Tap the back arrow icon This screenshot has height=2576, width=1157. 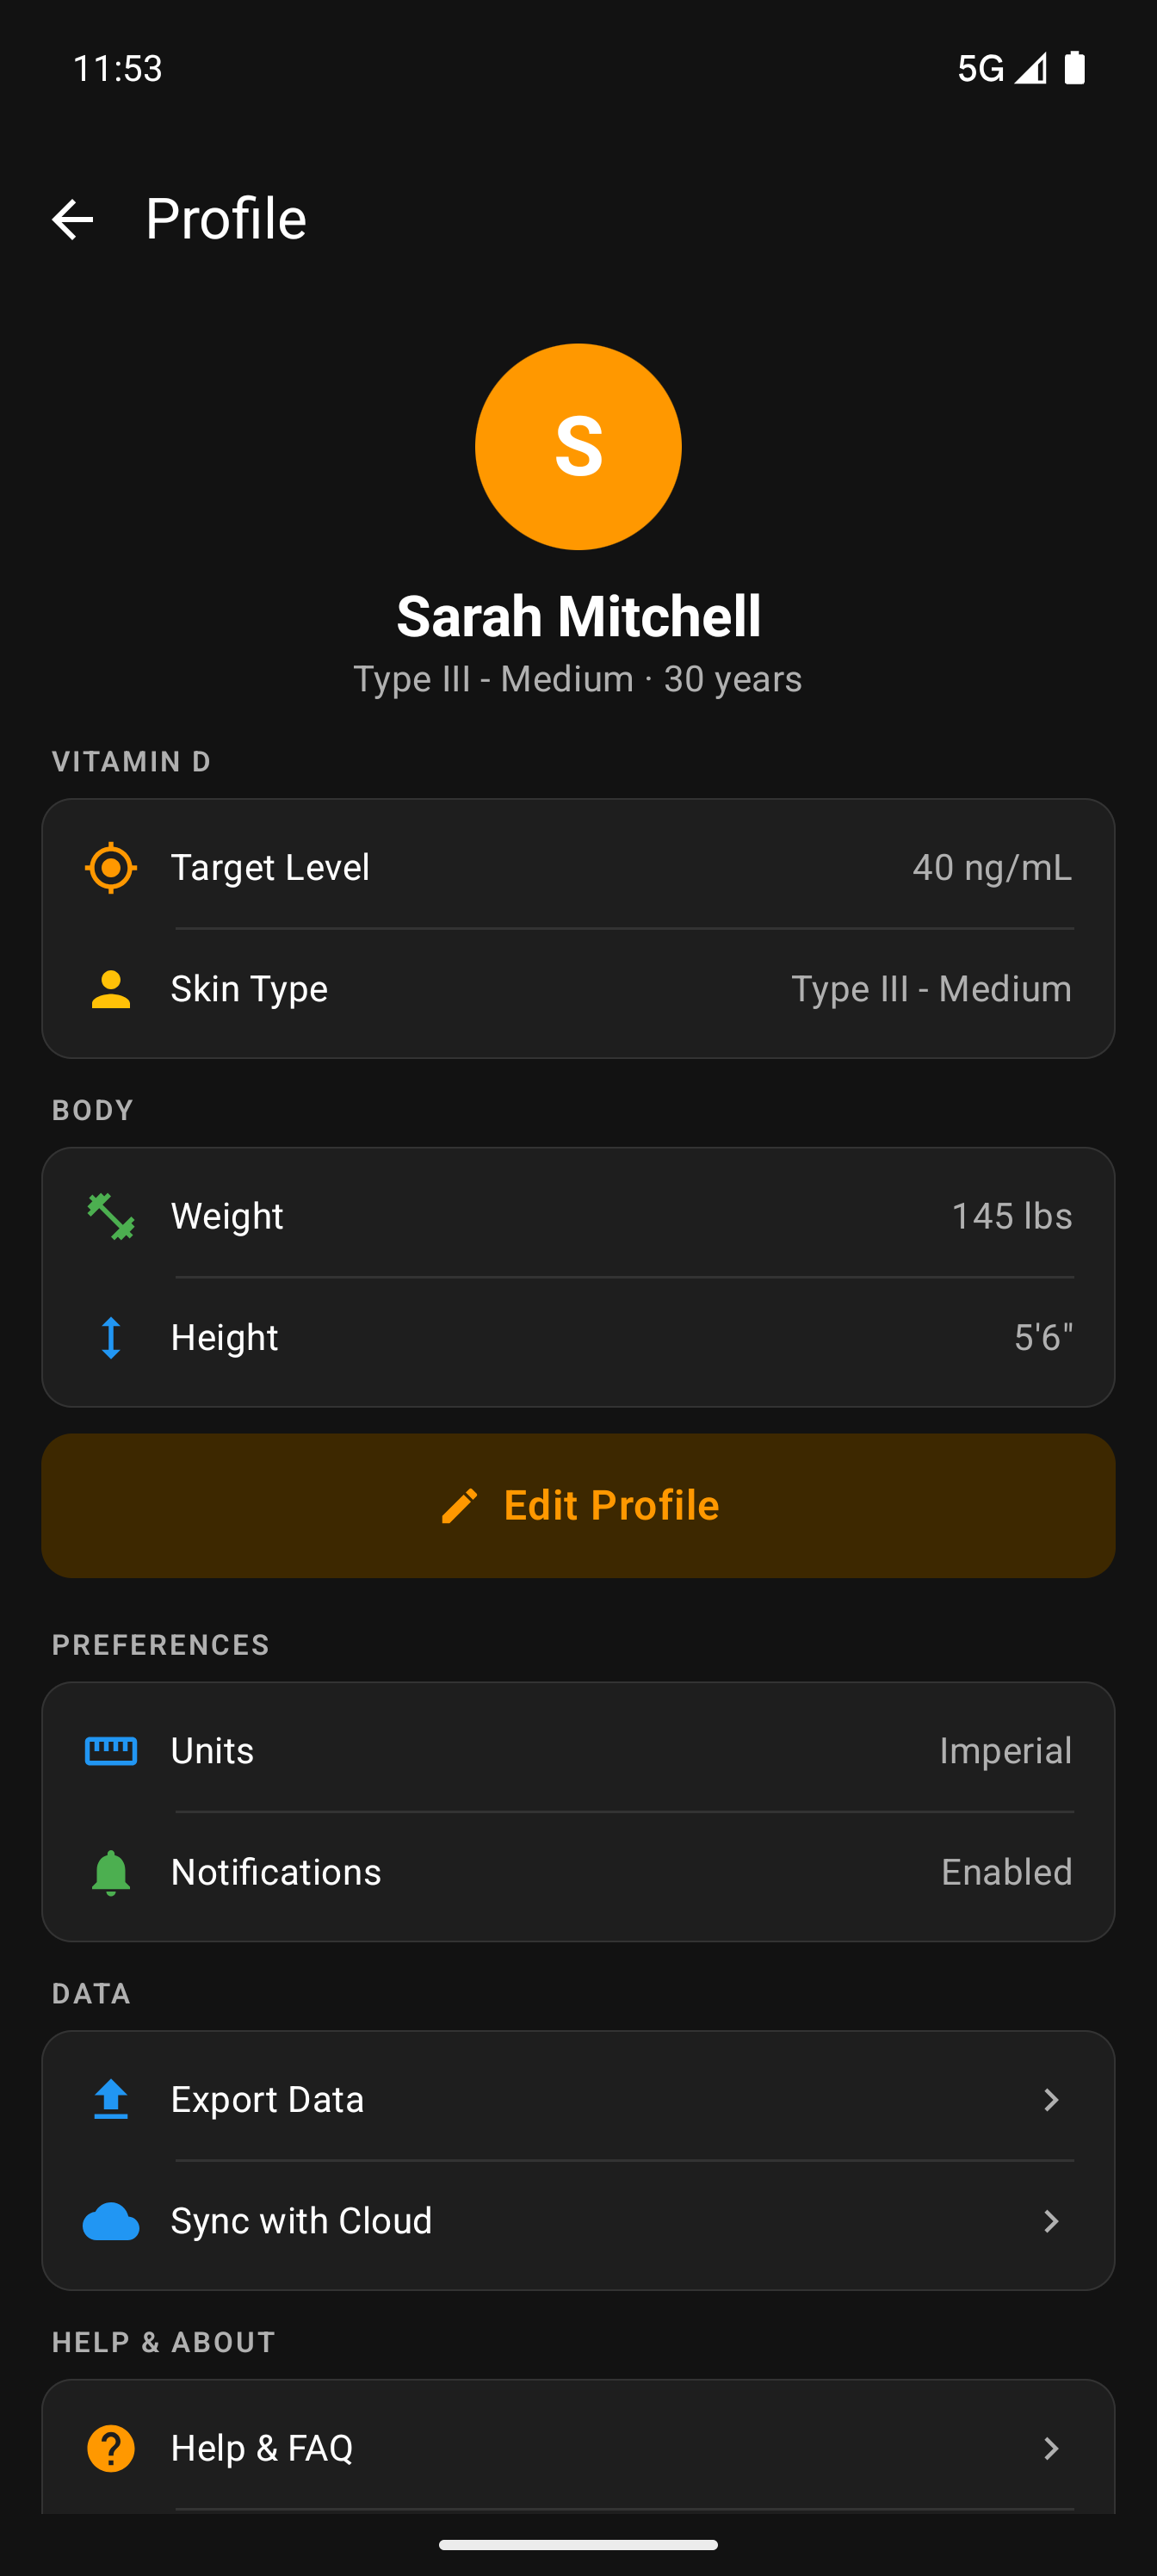pyautogui.click(x=72, y=219)
